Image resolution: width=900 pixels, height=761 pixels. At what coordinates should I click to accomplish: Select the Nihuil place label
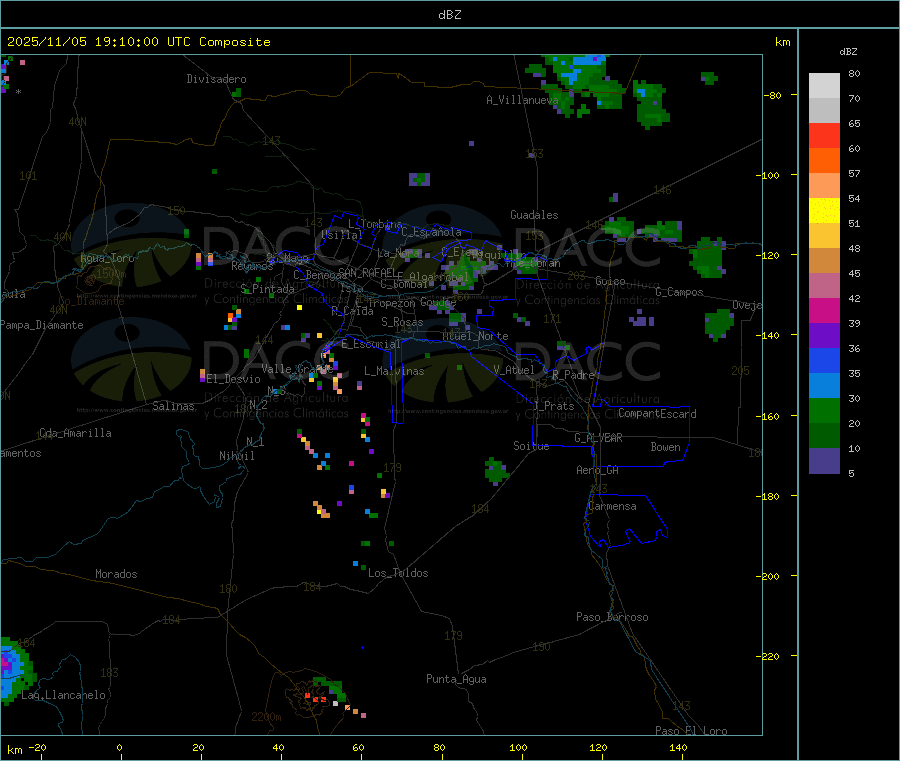(x=236, y=456)
